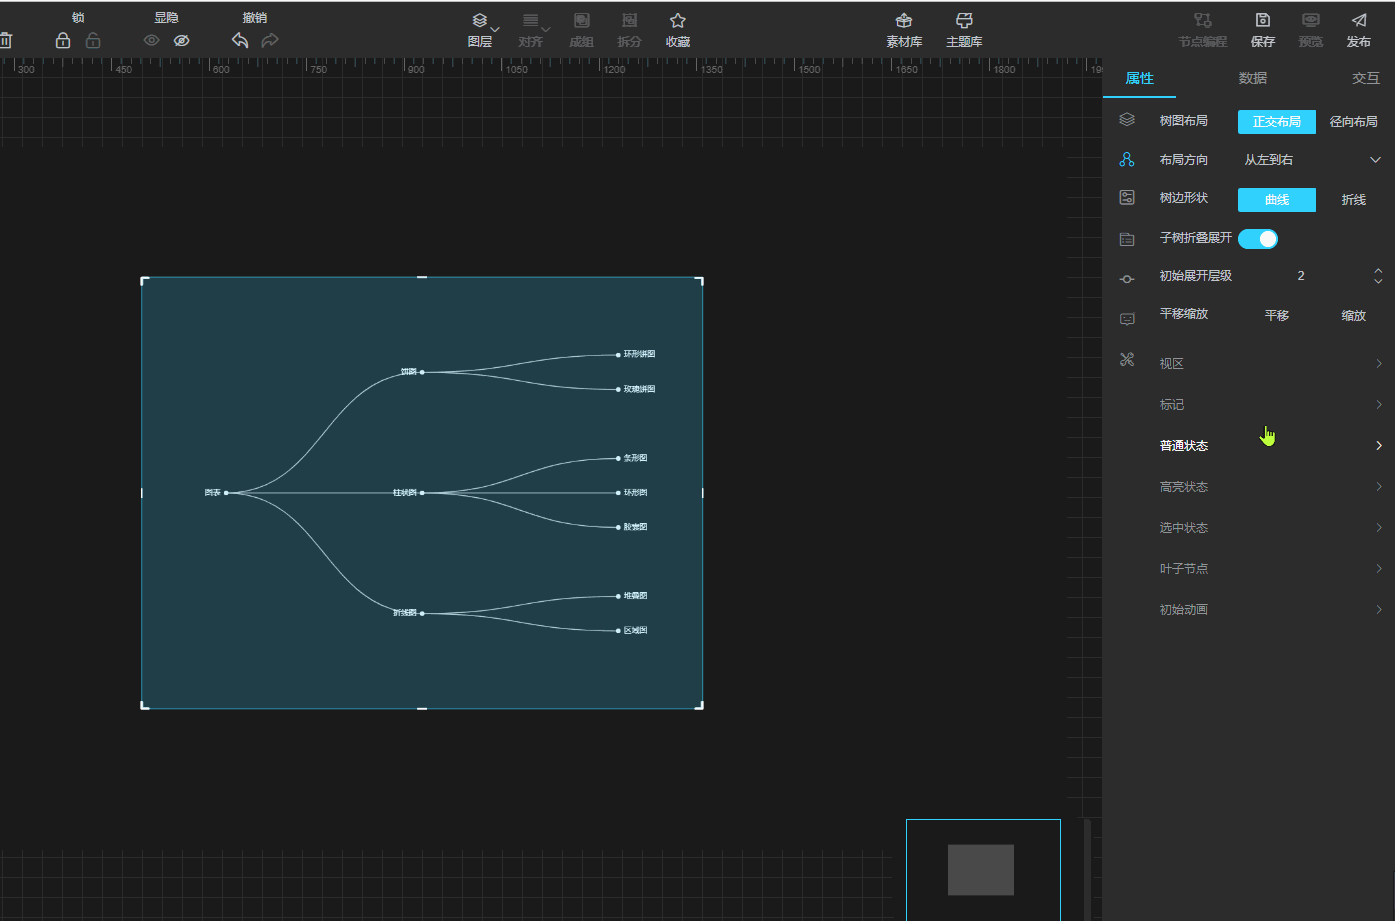The width and height of the screenshot is (1395, 921).
Task: Undo the last action with left arrow
Action: coord(240,41)
